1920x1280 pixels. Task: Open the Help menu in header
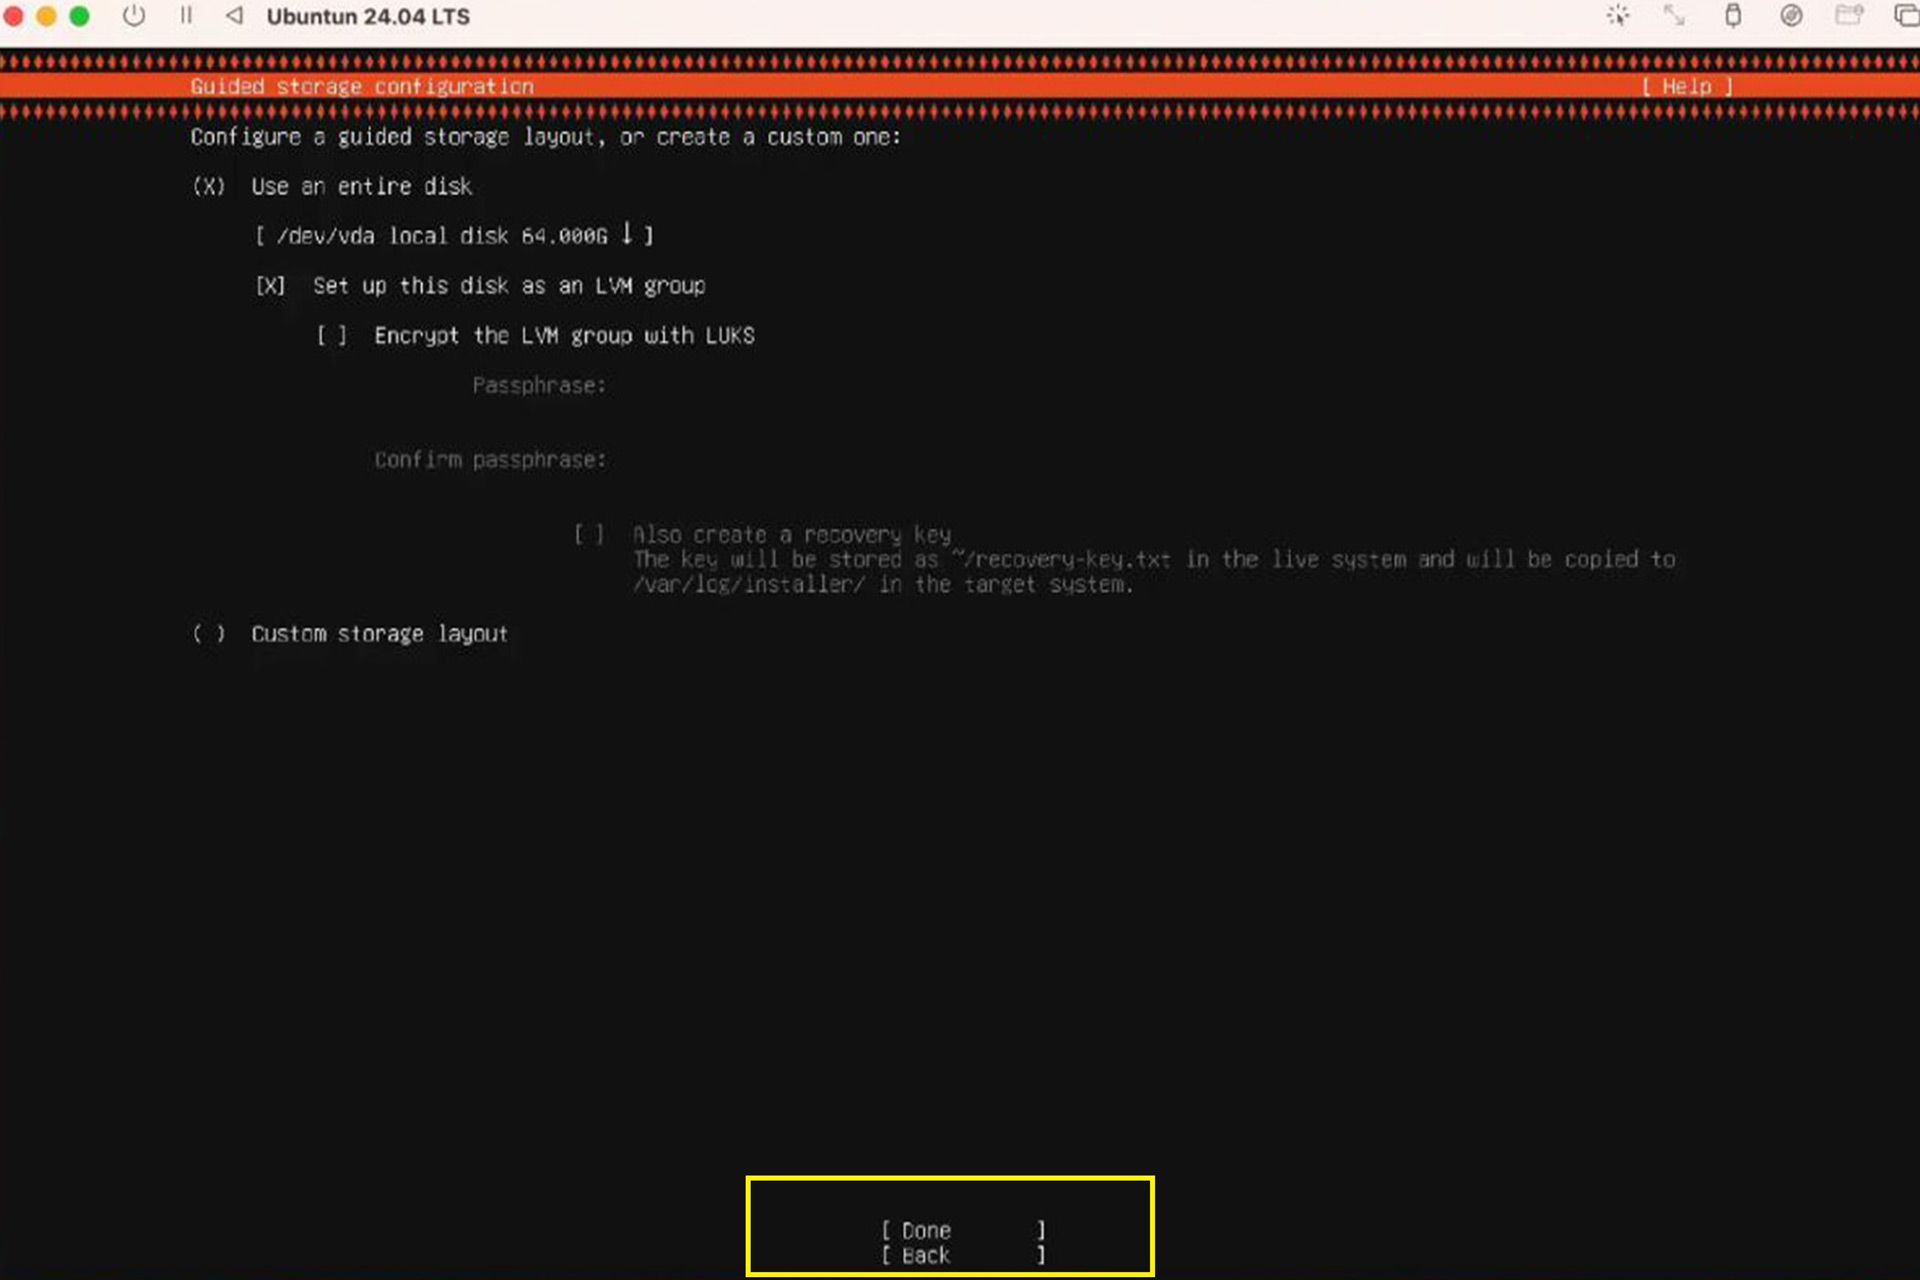(1686, 86)
